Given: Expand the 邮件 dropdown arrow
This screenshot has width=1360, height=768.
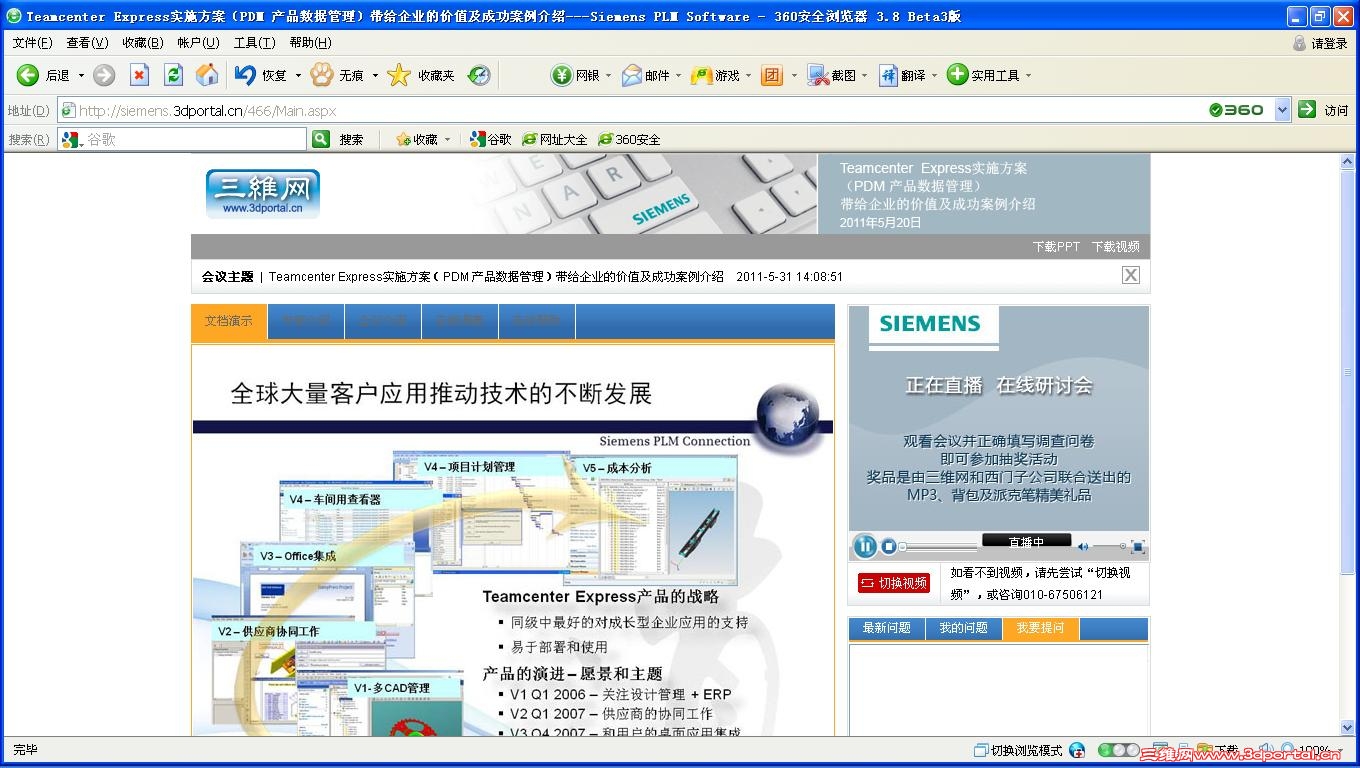Looking at the screenshot, I should click(678, 76).
